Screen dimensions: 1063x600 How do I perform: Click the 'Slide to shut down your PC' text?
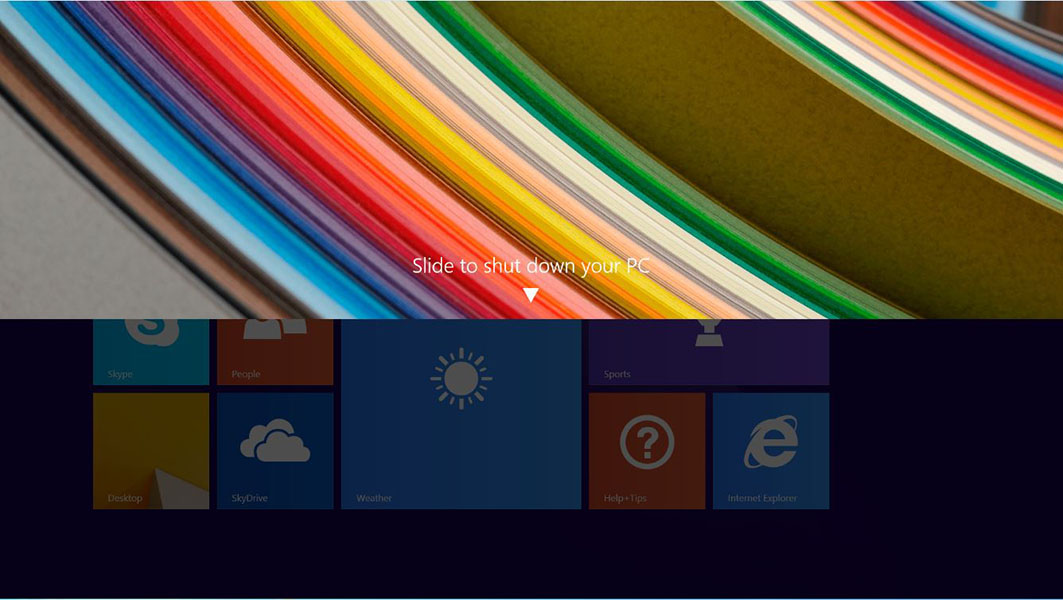(x=531, y=265)
